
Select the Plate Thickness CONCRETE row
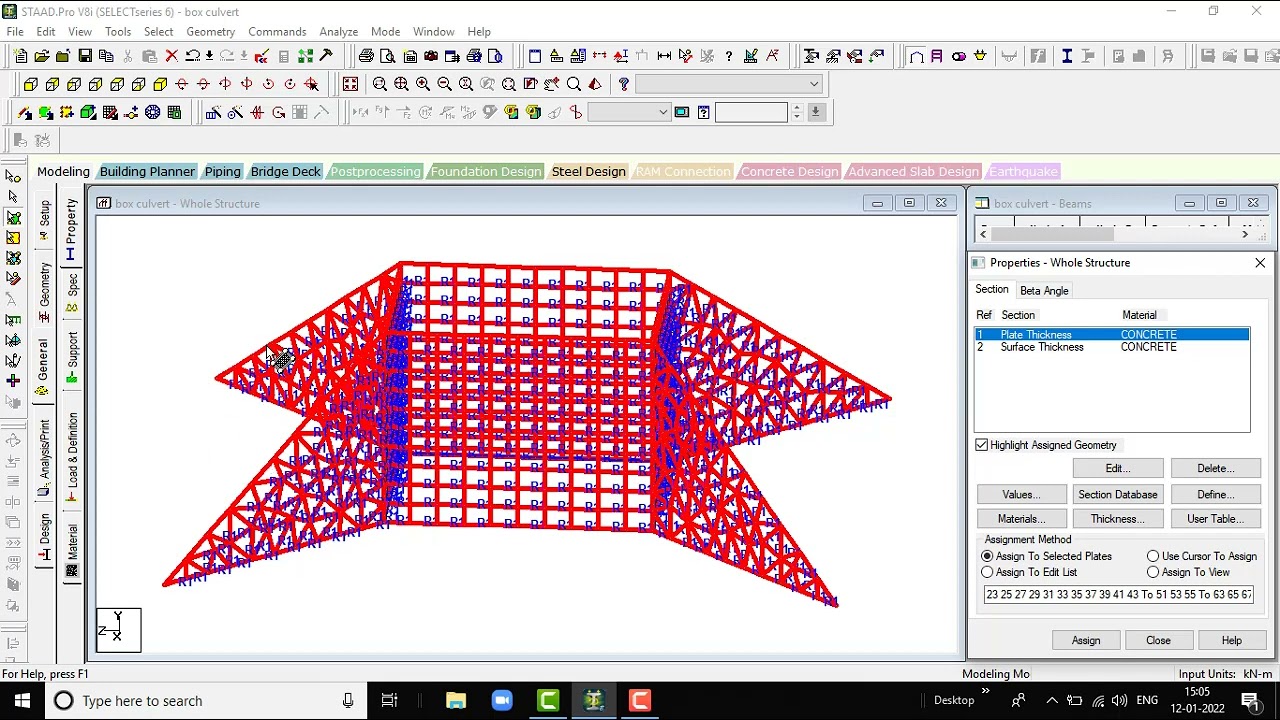pos(1112,335)
